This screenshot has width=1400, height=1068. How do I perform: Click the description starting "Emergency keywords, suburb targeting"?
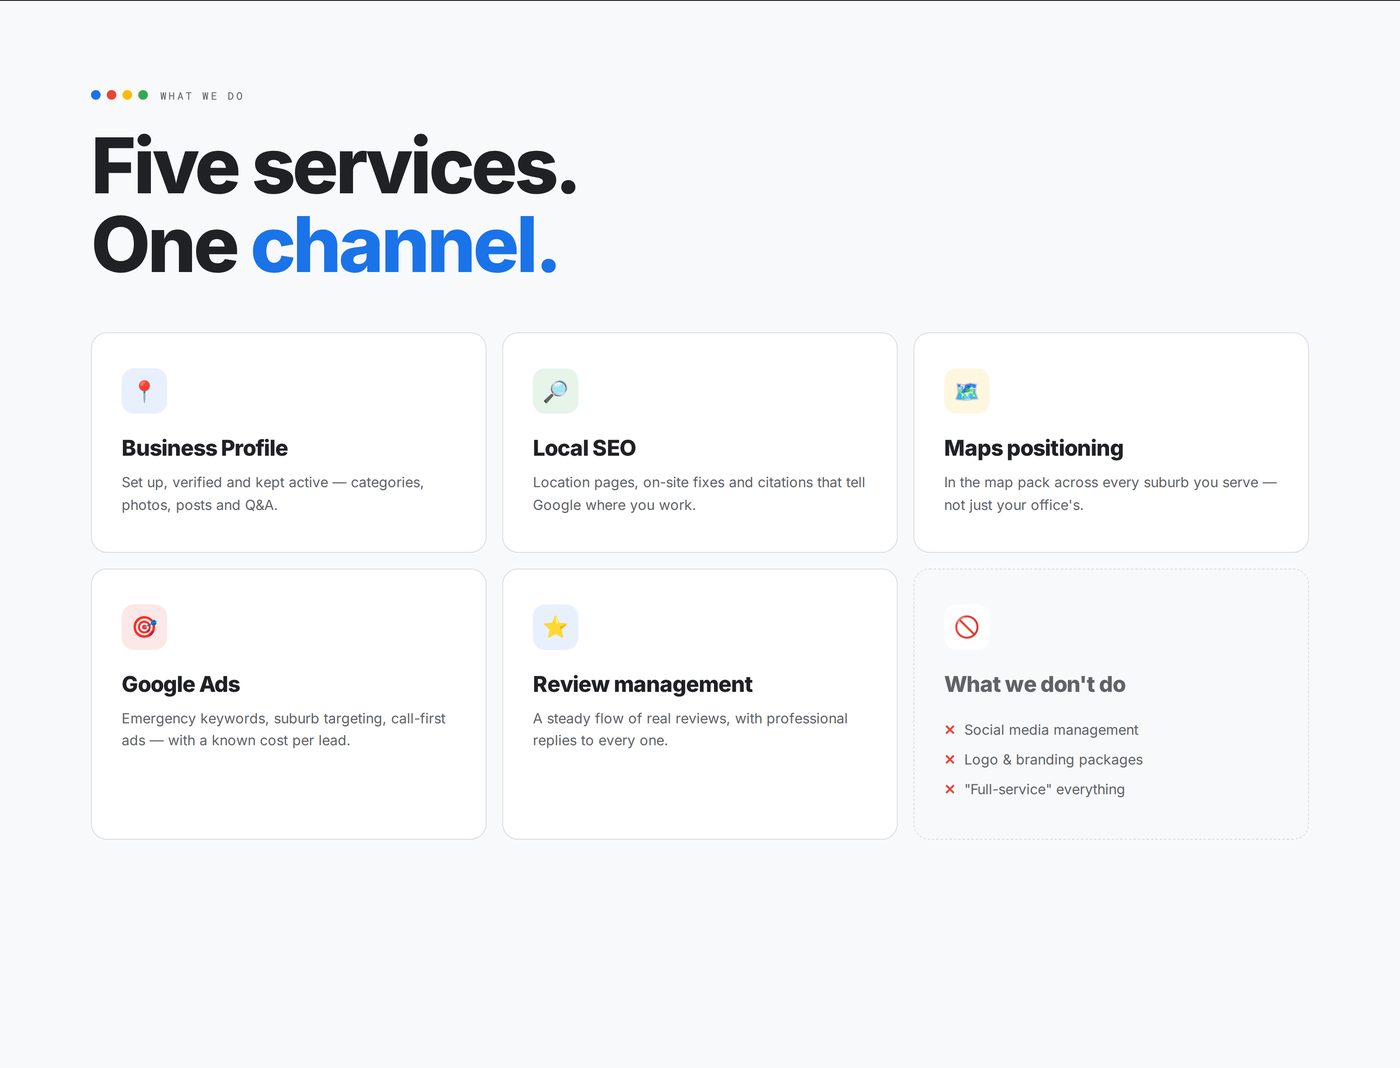[284, 730]
